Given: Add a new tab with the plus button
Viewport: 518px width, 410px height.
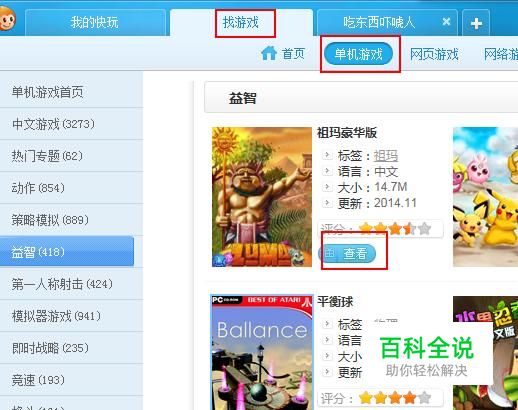Looking at the screenshot, I should 476,23.
